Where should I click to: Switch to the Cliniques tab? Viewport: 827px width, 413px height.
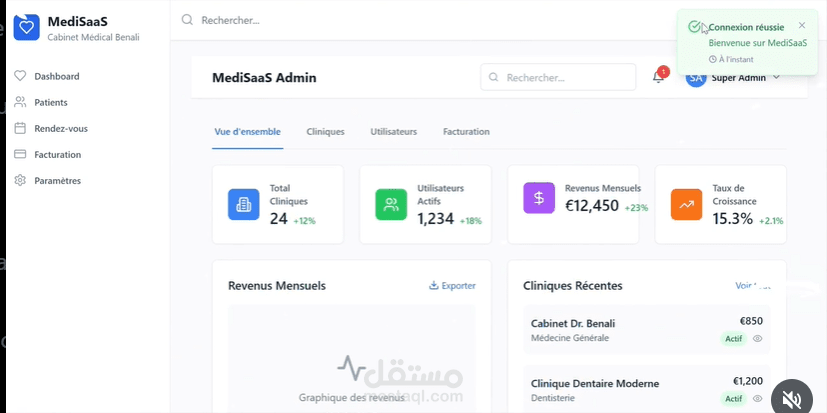pos(325,132)
